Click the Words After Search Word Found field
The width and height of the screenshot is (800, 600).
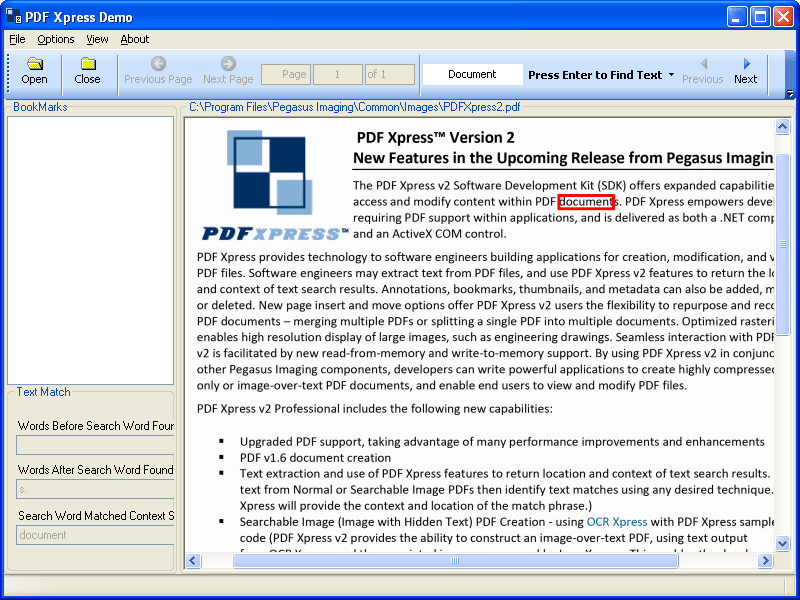point(95,489)
